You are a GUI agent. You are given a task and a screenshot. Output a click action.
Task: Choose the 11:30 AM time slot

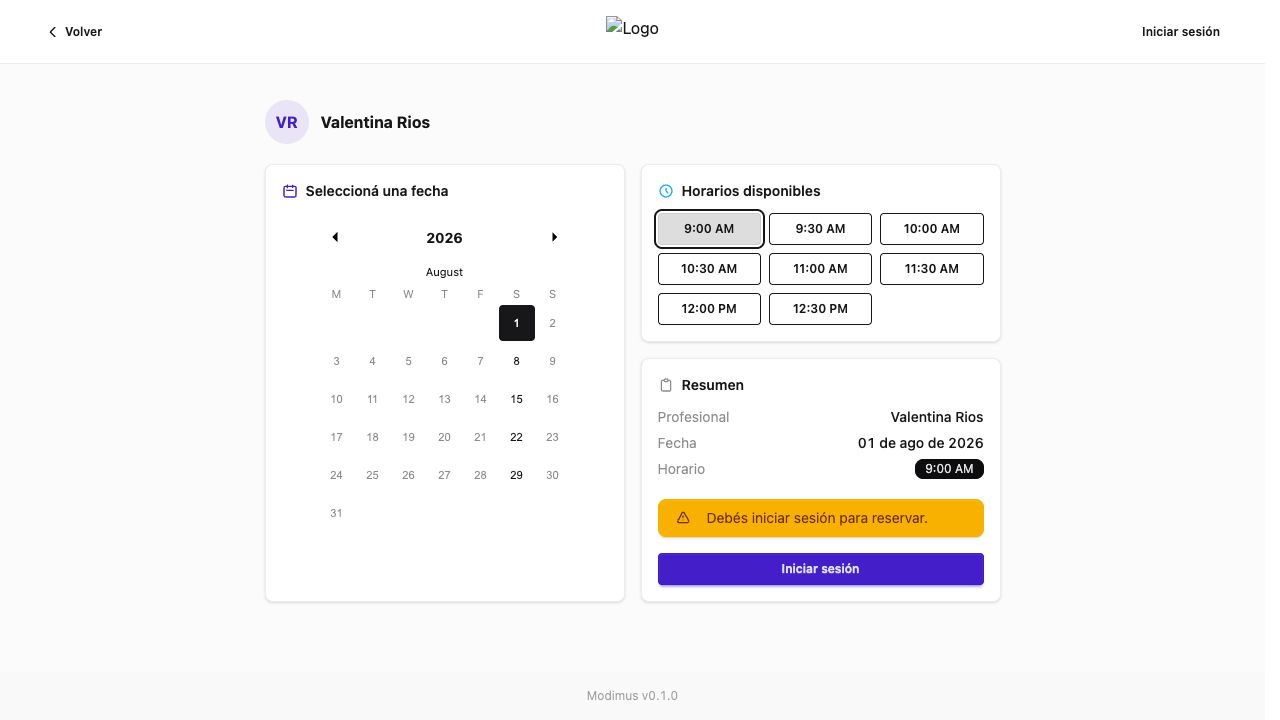point(932,269)
